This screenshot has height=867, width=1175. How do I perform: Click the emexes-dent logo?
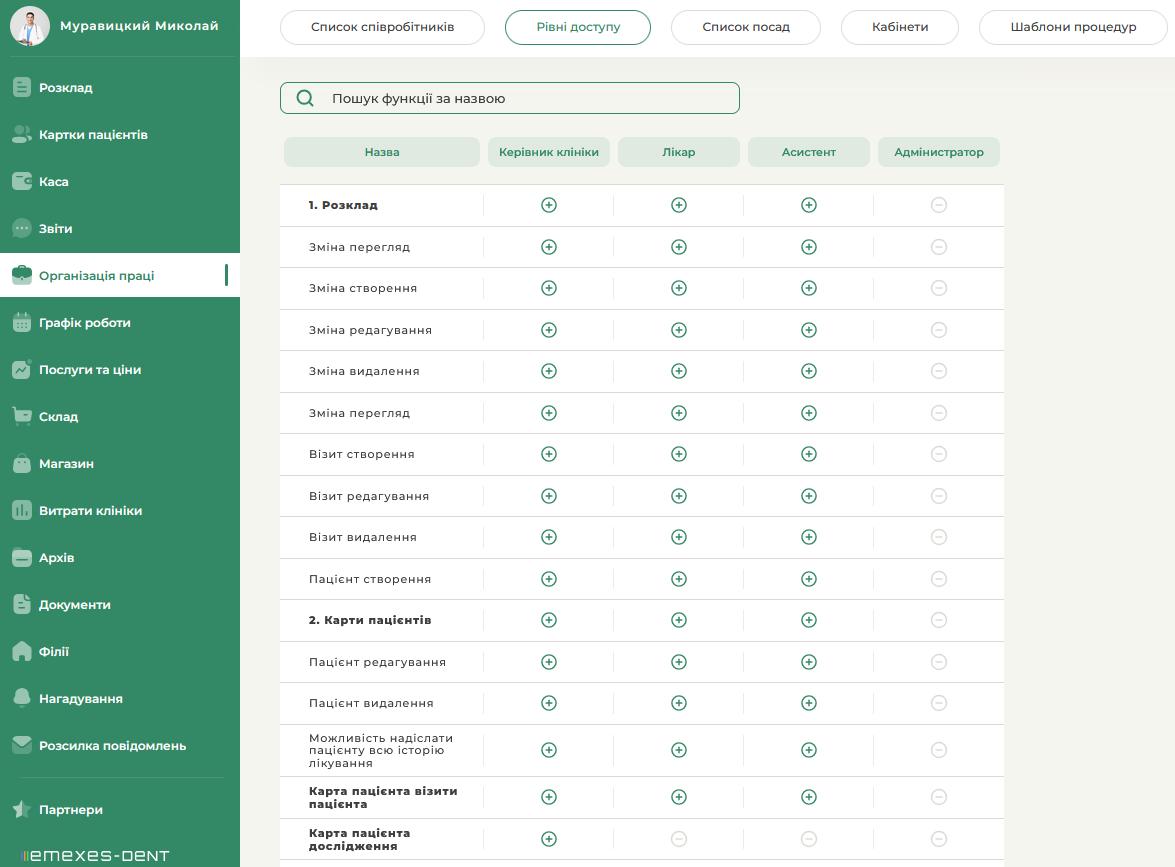click(95, 855)
